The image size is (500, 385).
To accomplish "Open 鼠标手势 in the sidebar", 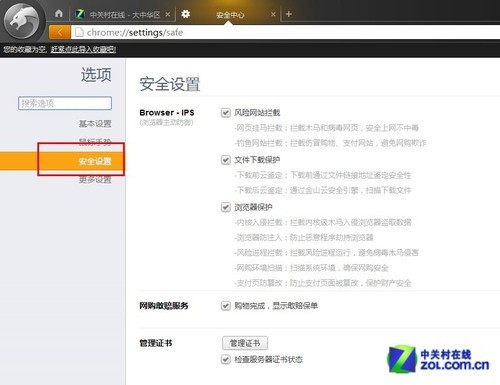I will [x=95, y=142].
